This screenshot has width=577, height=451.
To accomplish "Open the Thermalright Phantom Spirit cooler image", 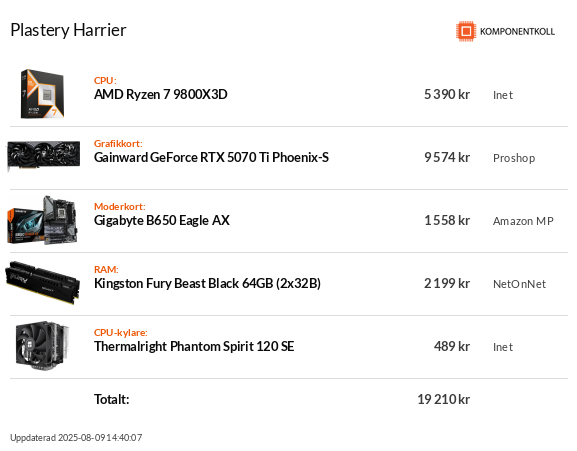I will pyautogui.click(x=42, y=346).
